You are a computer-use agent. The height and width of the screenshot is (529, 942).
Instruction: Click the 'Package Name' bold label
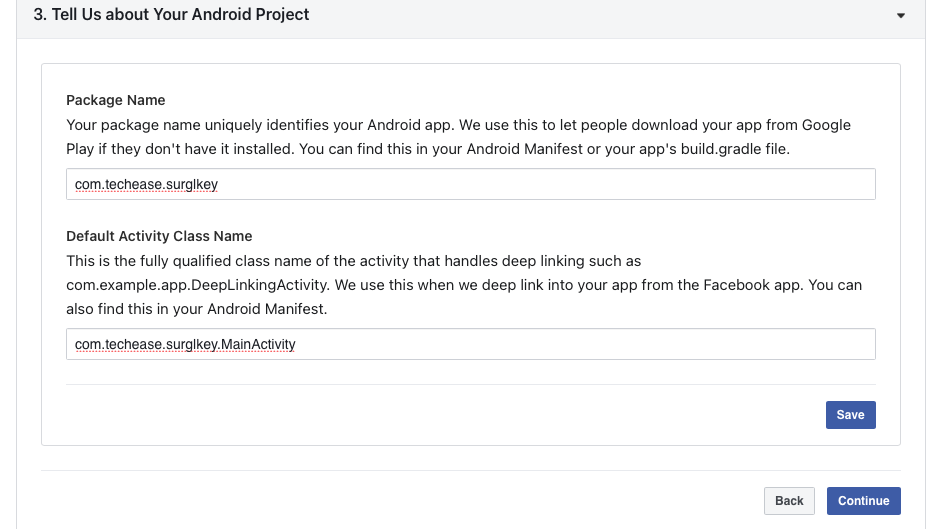point(115,100)
